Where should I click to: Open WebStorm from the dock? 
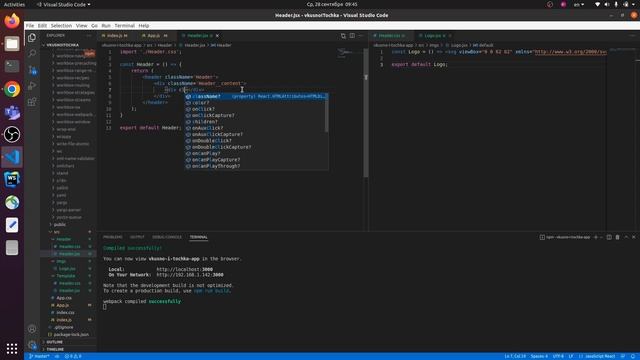pyautogui.click(x=12, y=180)
